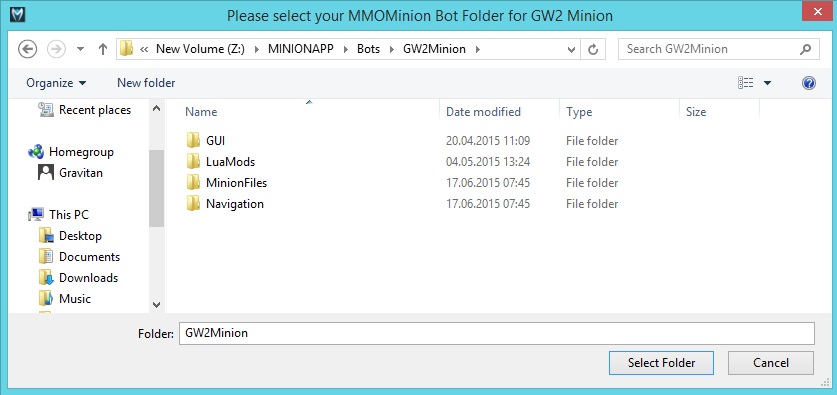Select Homegroup in the navigation pane
837x395 pixels.
81,152
